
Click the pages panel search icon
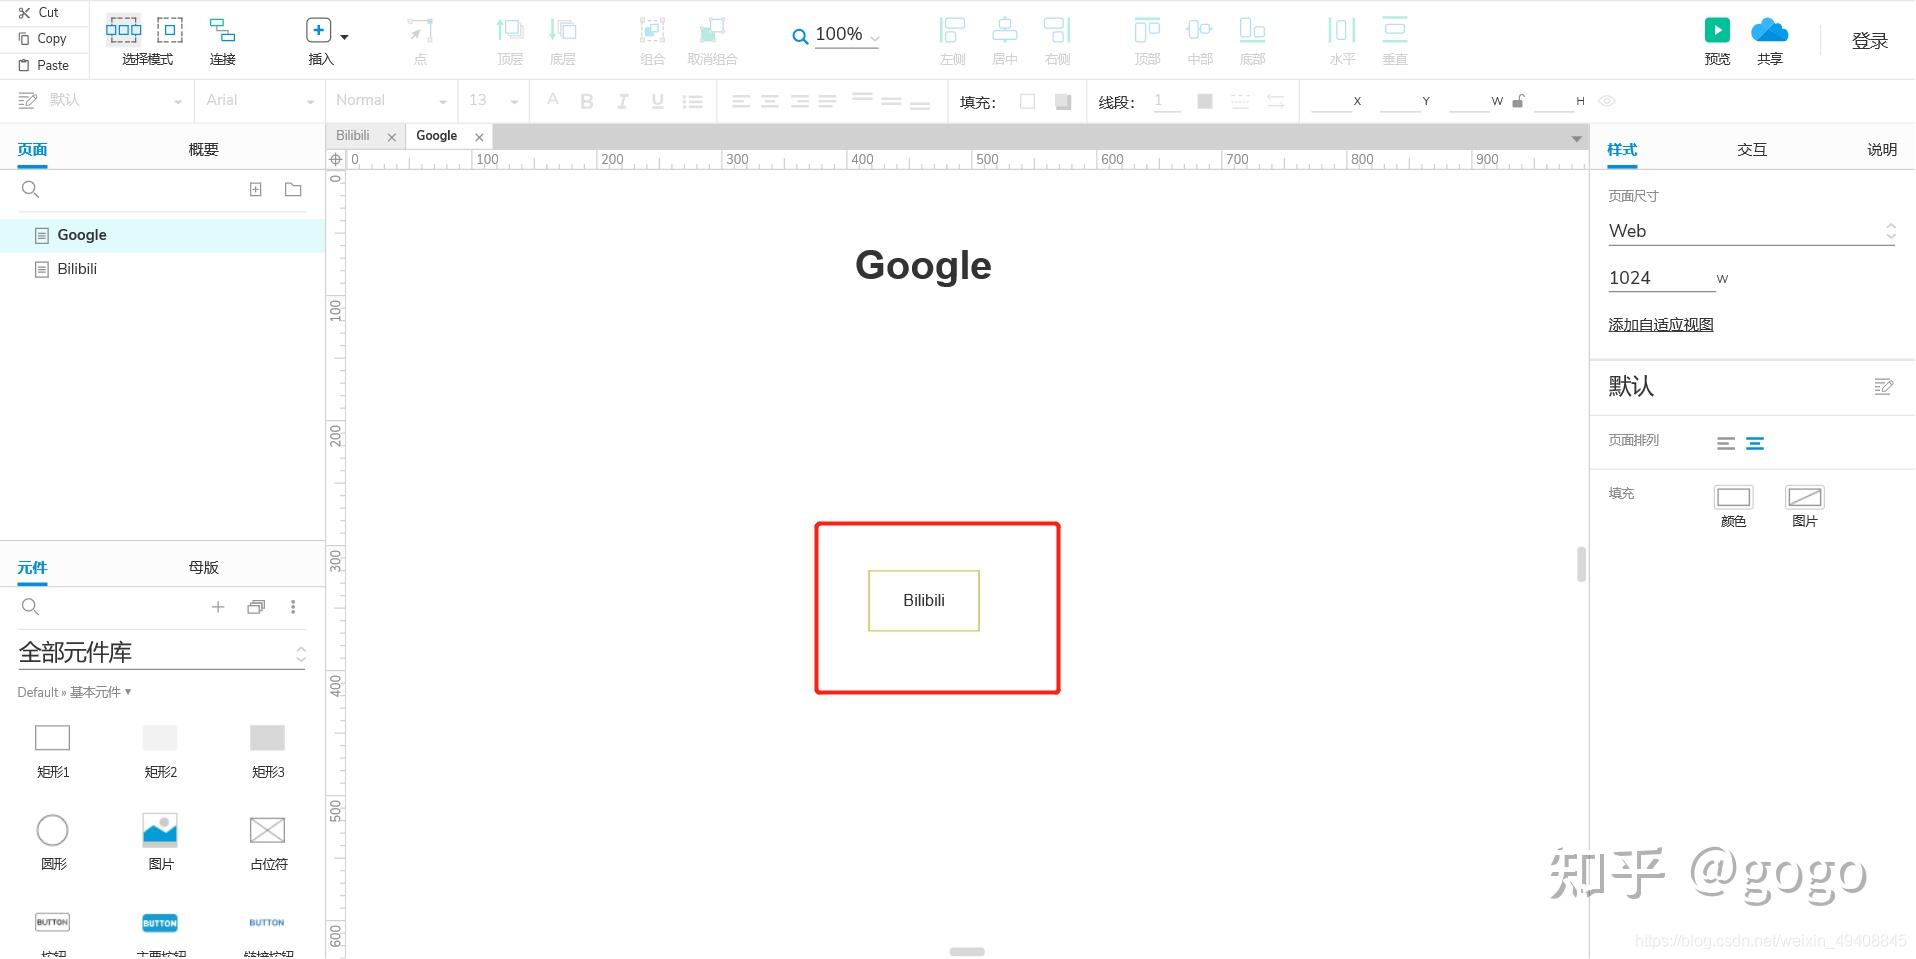[30, 189]
